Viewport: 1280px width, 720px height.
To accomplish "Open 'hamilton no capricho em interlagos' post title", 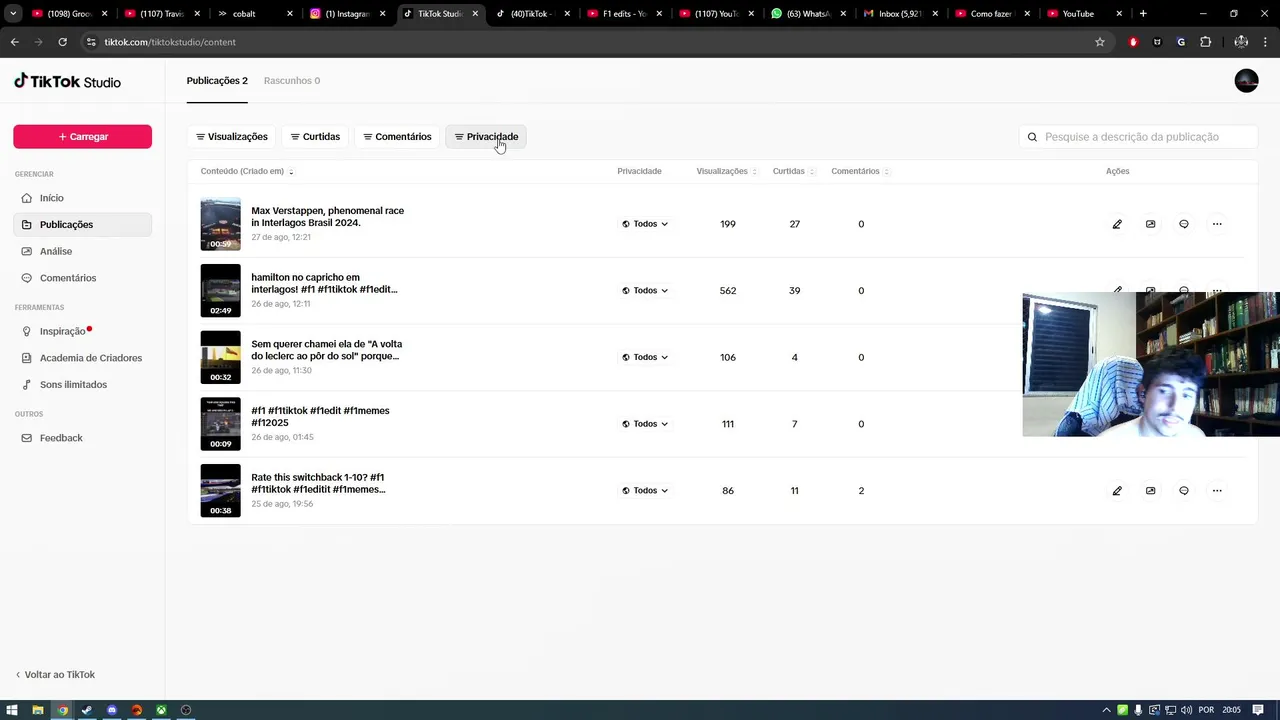I will pos(324,284).
